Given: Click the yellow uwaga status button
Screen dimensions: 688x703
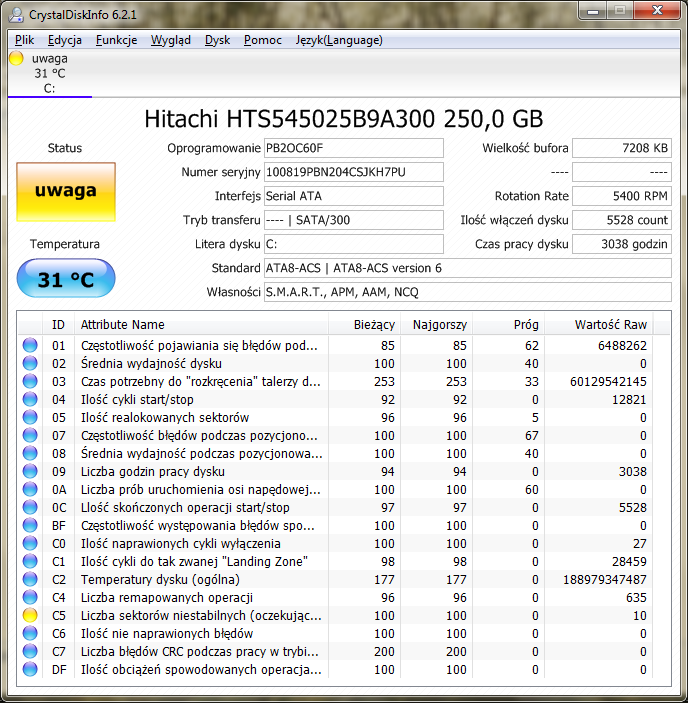Looking at the screenshot, I should (66, 192).
